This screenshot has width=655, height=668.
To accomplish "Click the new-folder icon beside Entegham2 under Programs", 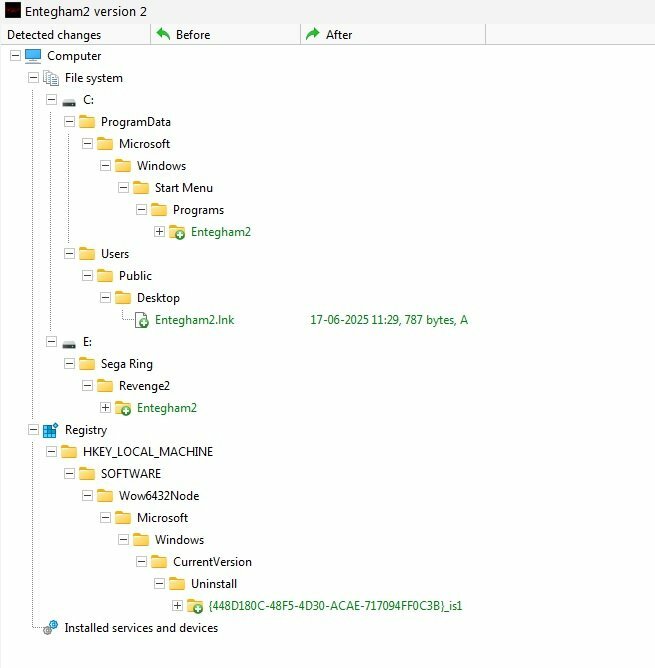I will click(177, 232).
